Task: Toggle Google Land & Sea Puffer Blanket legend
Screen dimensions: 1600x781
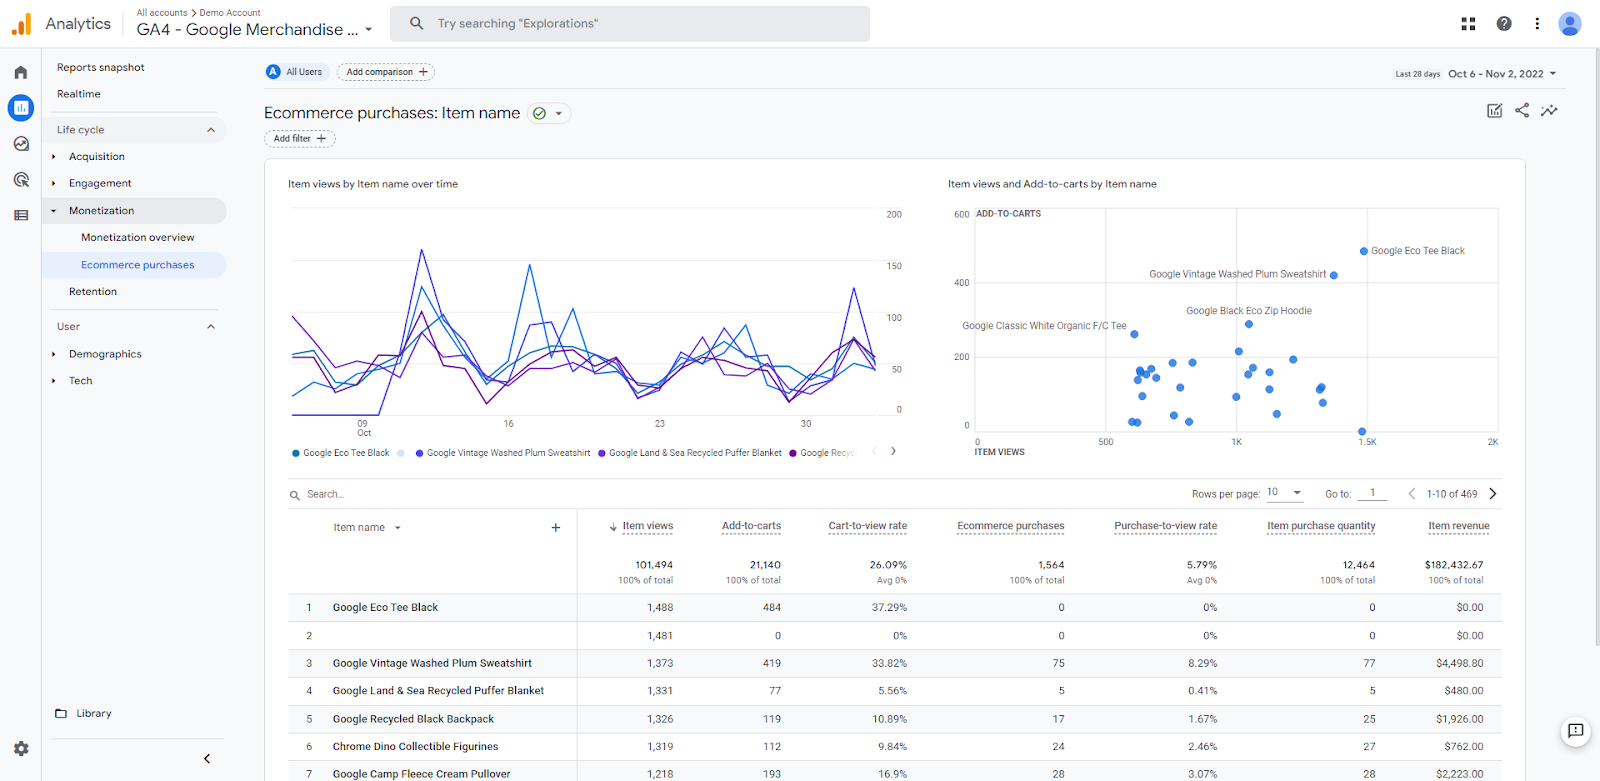Action: tap(689, 453)
